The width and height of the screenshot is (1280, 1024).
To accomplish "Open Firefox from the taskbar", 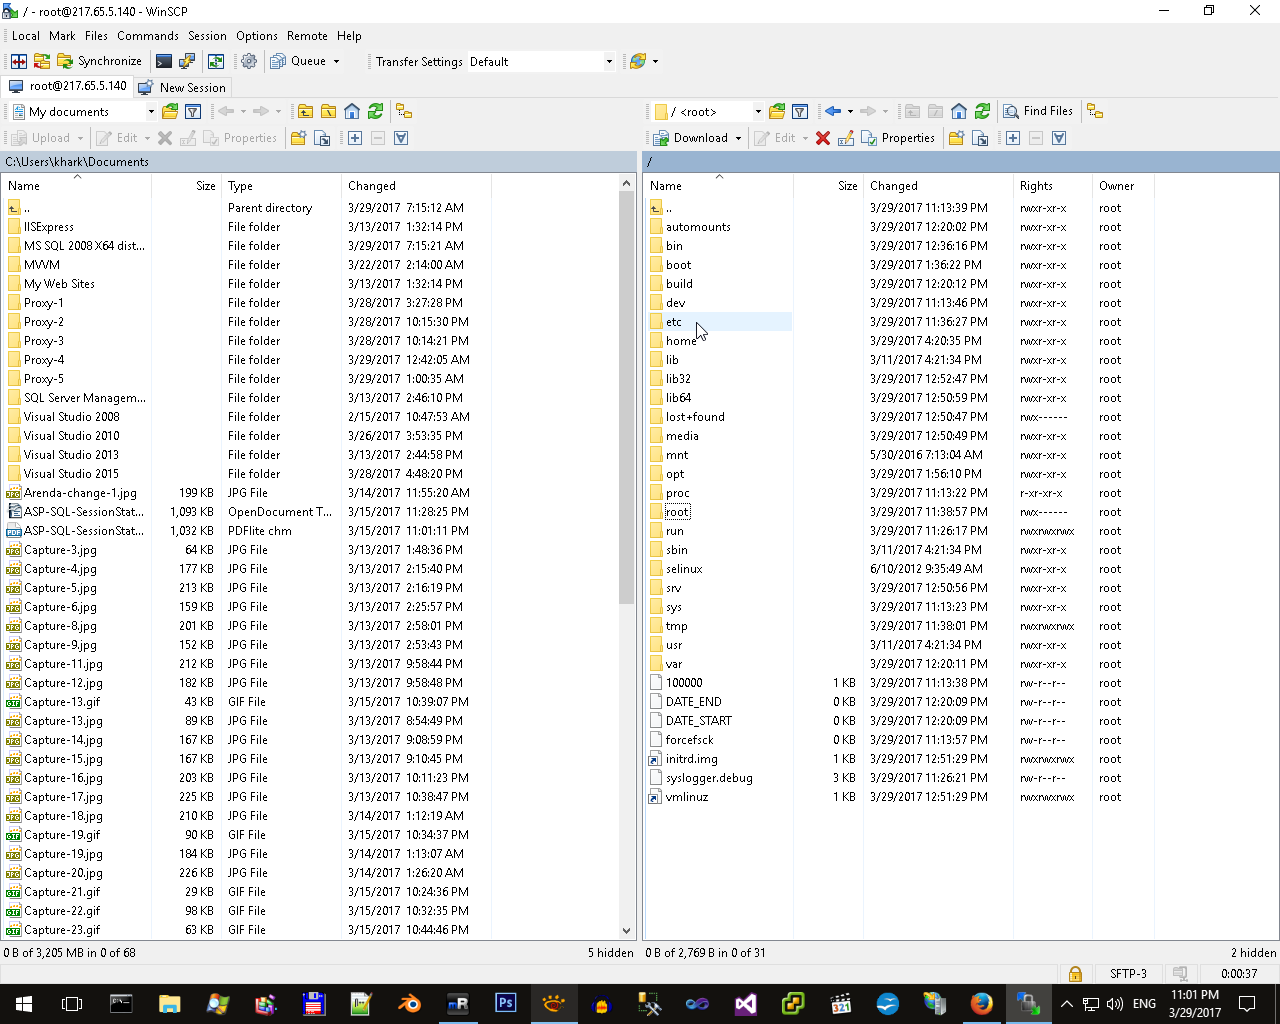I will 982,1004.
